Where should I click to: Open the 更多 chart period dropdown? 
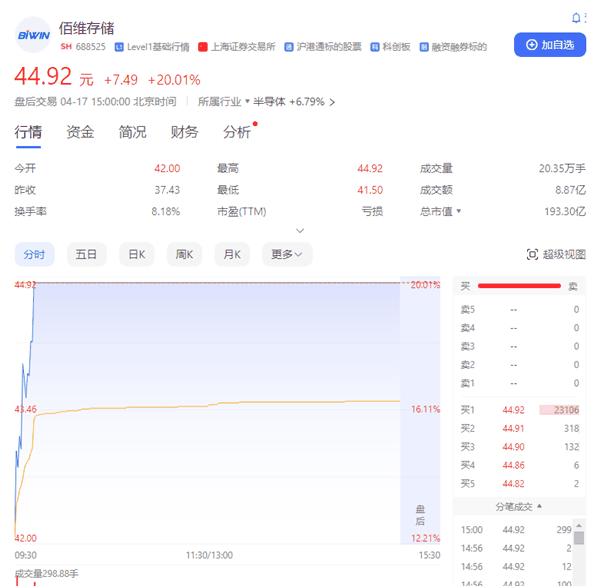[287, 254]
